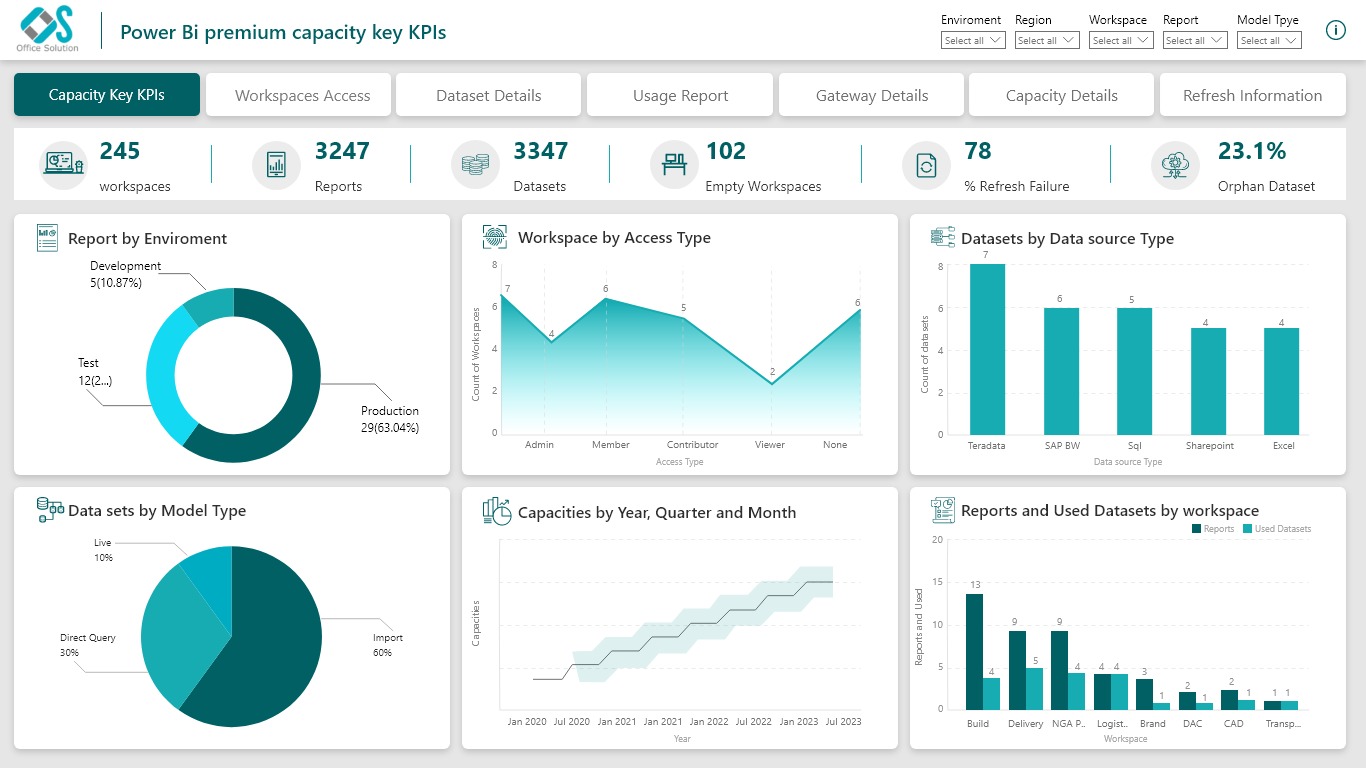The height and width of the screenshot is (768, 1366).
Task: Click the Datasets KPI database icon
Action: [475, 164]
